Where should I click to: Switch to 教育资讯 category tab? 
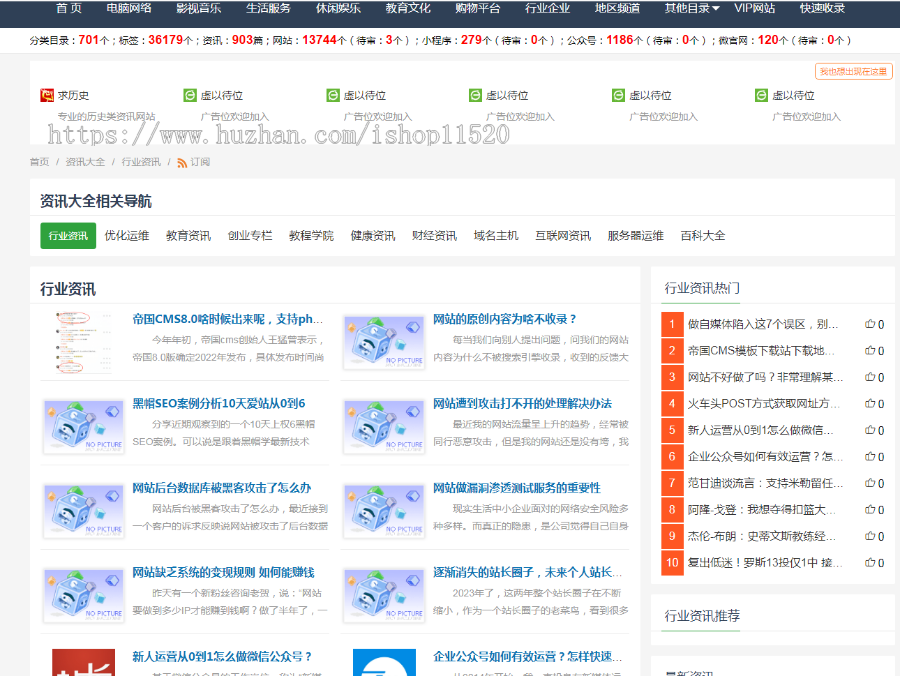point(188,236)
